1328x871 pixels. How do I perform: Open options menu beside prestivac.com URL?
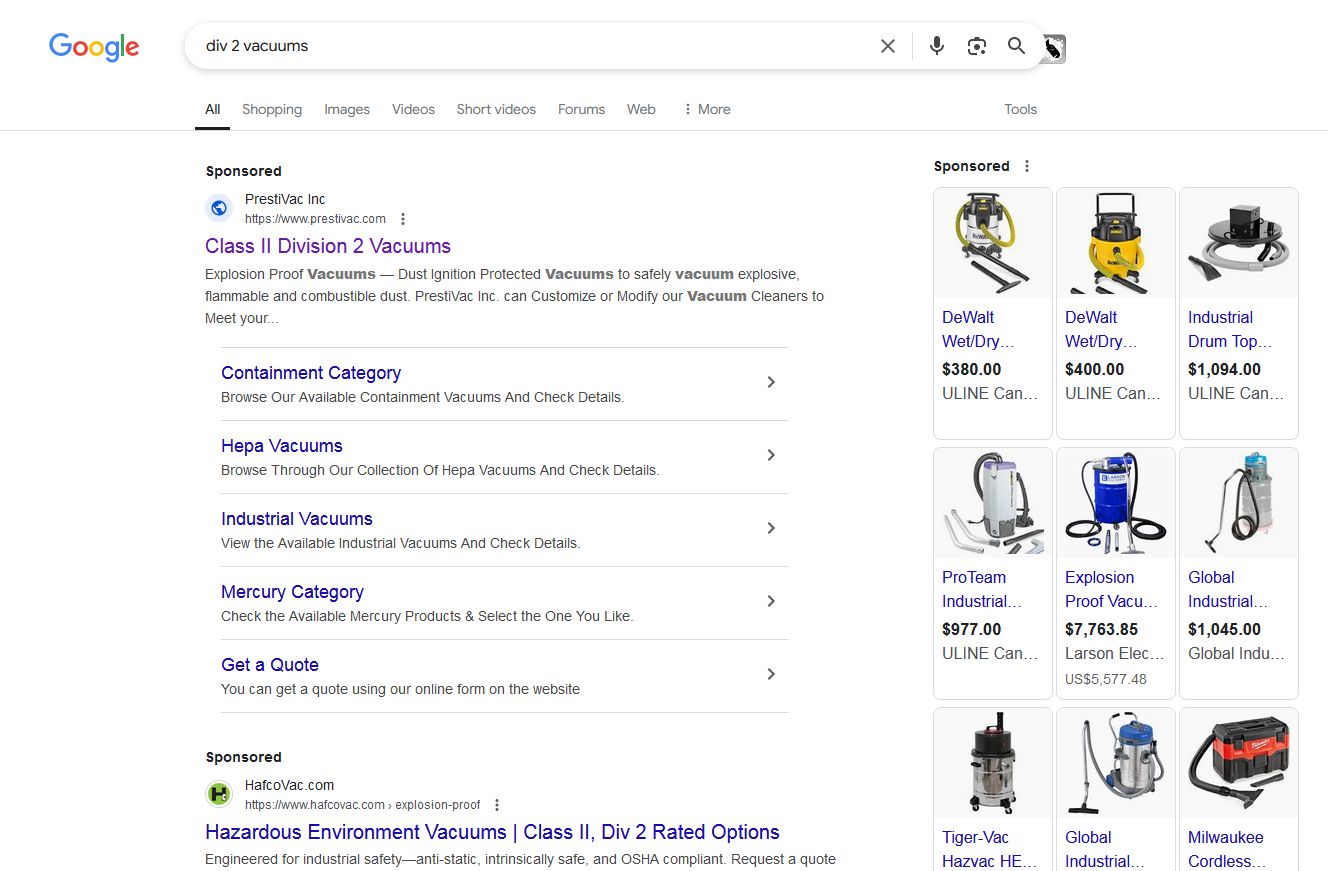(403, 219)
